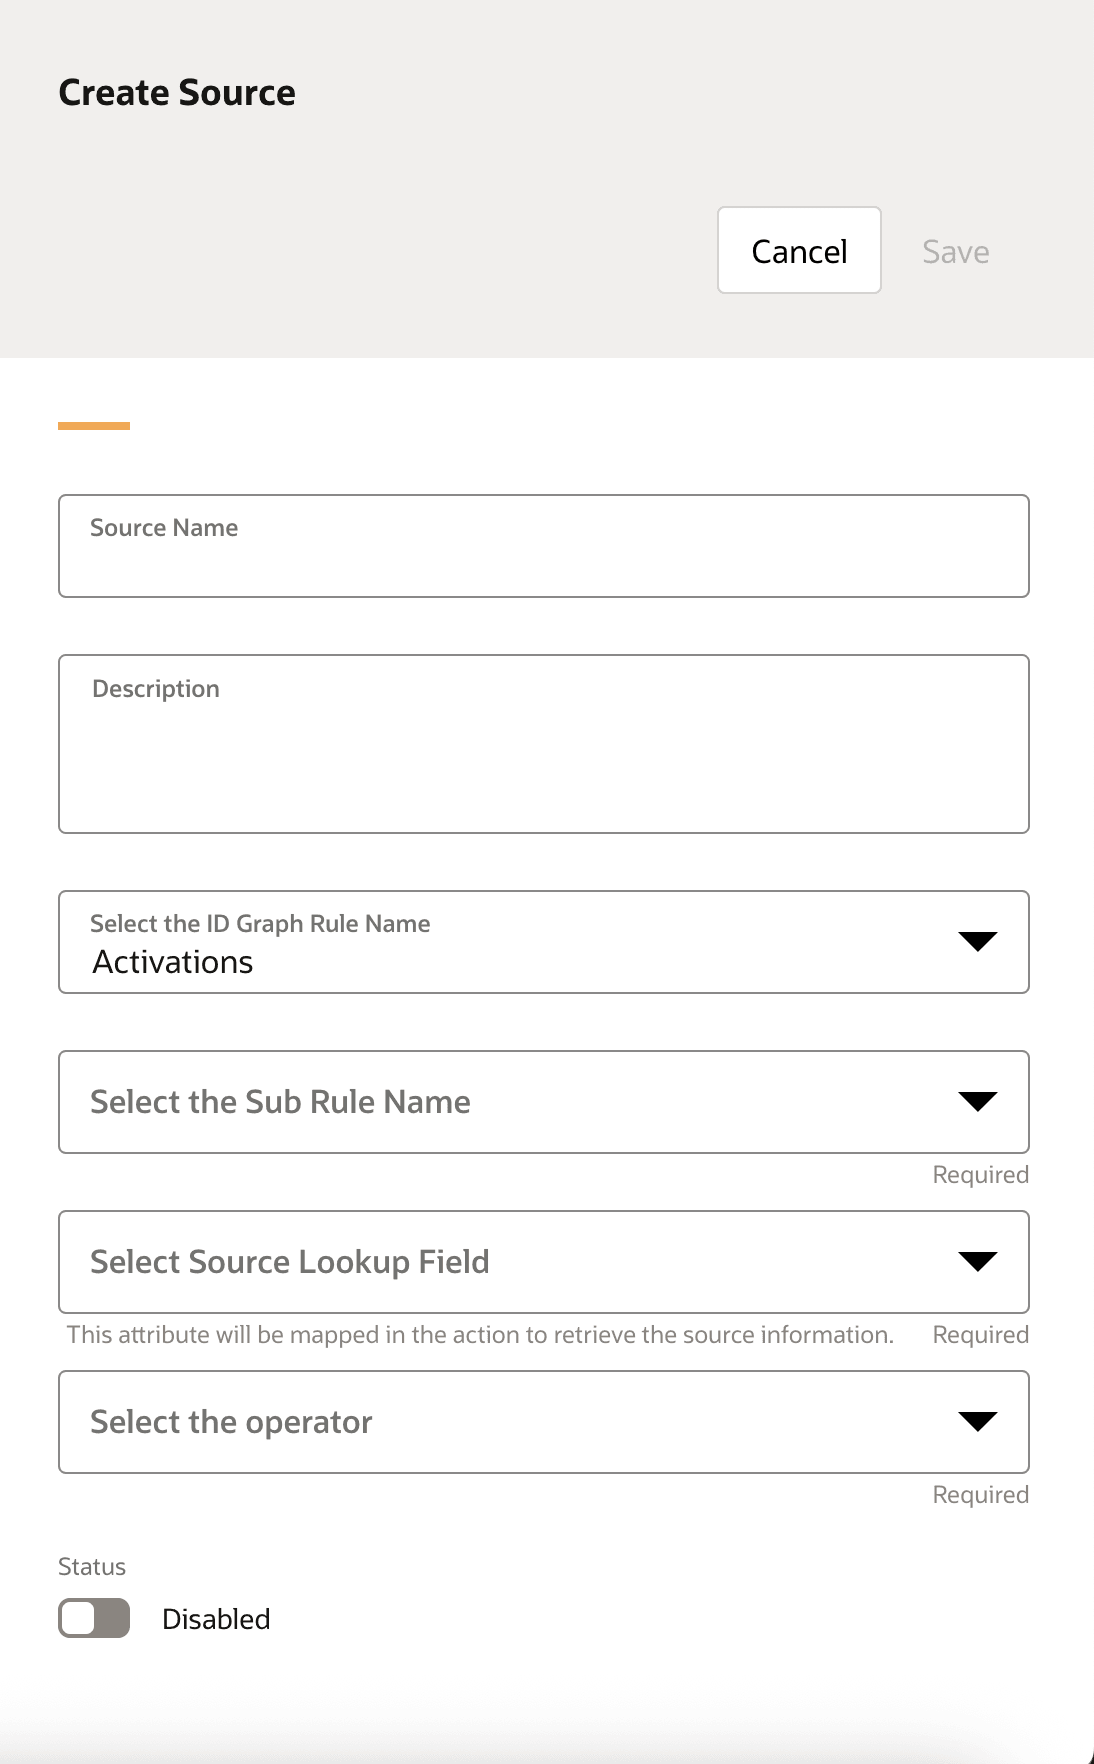The width and height of the screenshot is (1094, 1764).
Task: Select the Activations value text
Action: pos(172,961)
